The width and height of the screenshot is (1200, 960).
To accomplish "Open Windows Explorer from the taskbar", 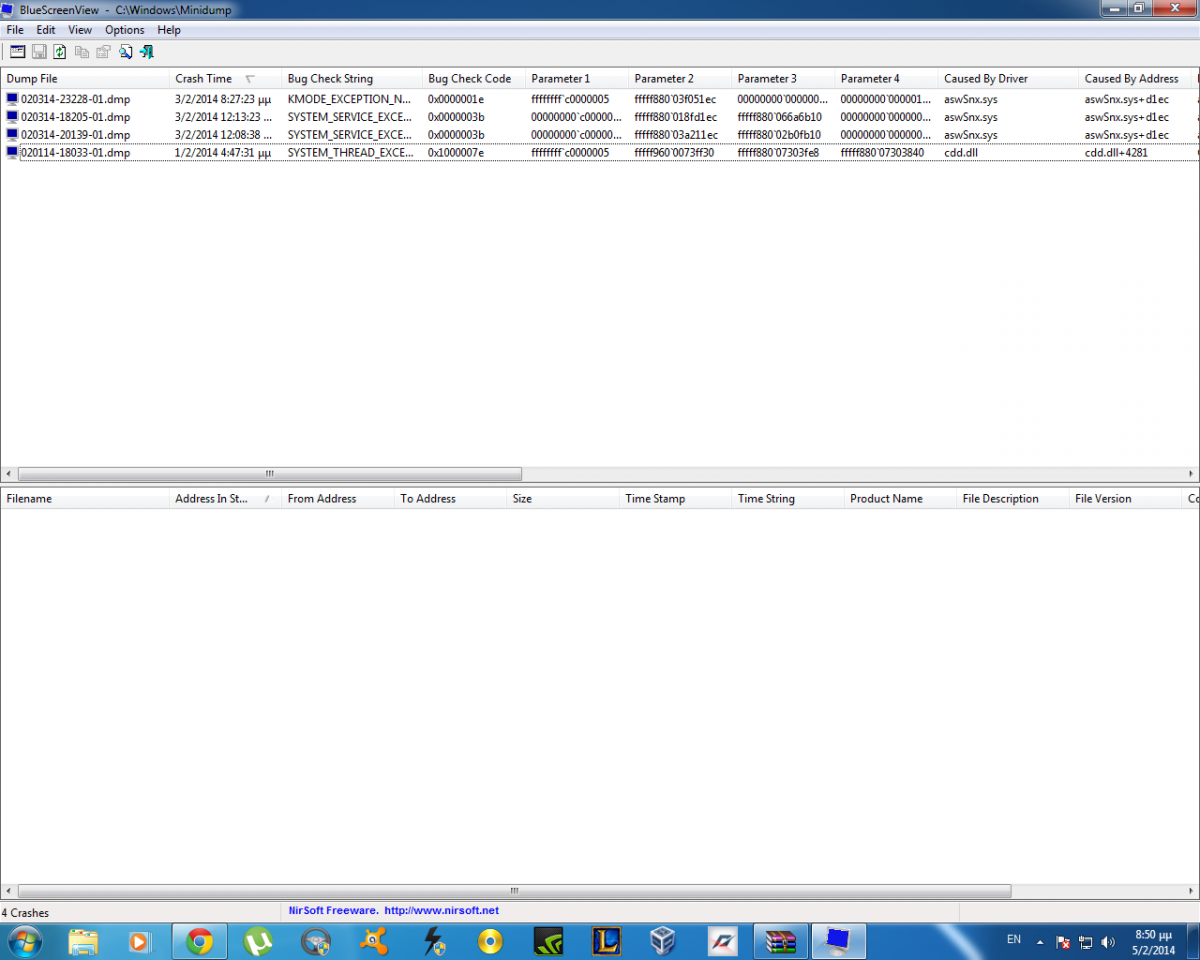I will point(83,941).
